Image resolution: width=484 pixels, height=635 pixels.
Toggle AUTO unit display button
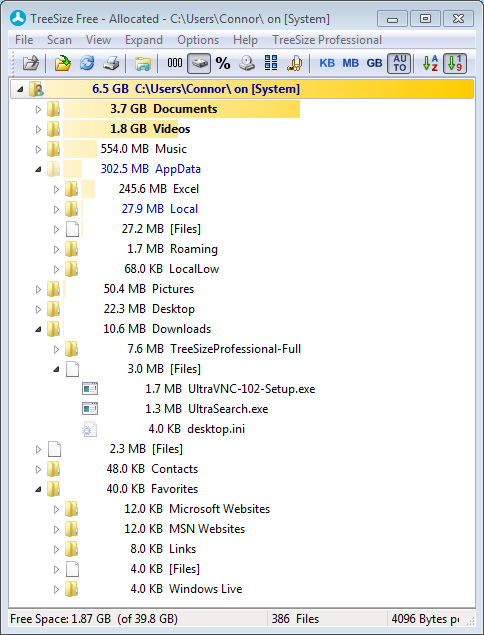(x=399, y=64)
